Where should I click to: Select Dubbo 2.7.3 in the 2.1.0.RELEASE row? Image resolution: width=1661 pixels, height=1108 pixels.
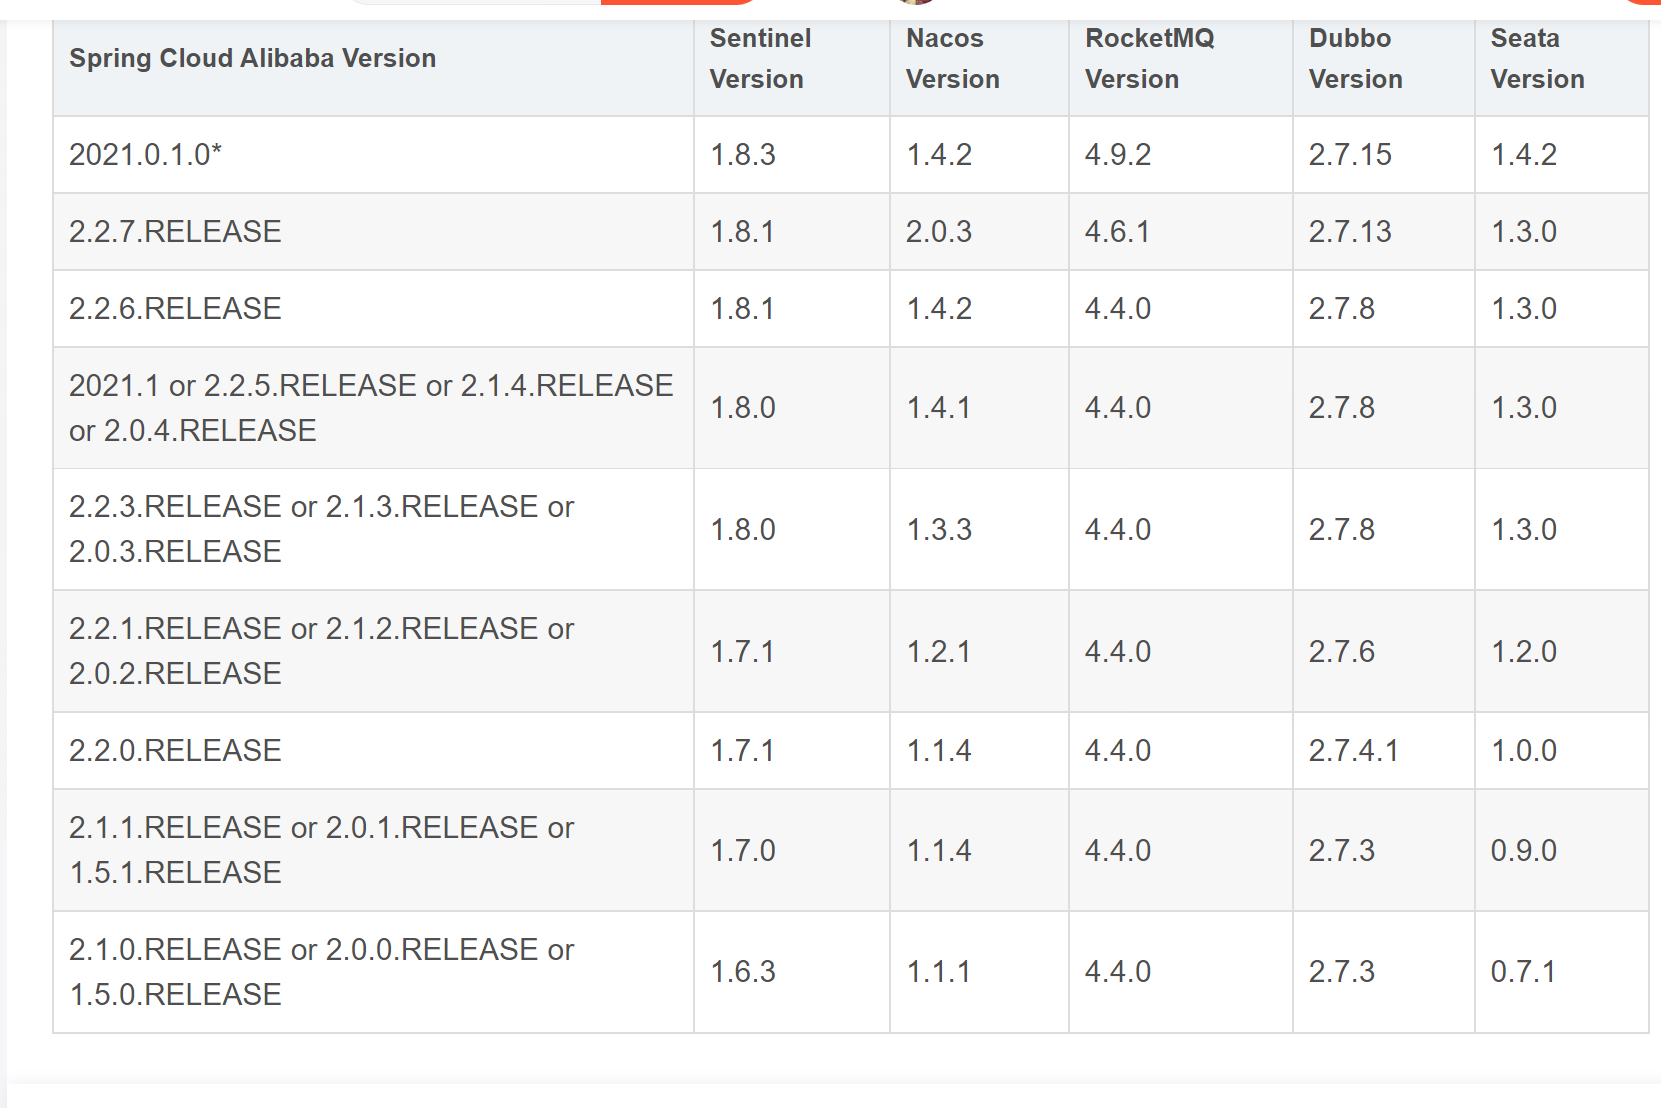pos(1384,972)
